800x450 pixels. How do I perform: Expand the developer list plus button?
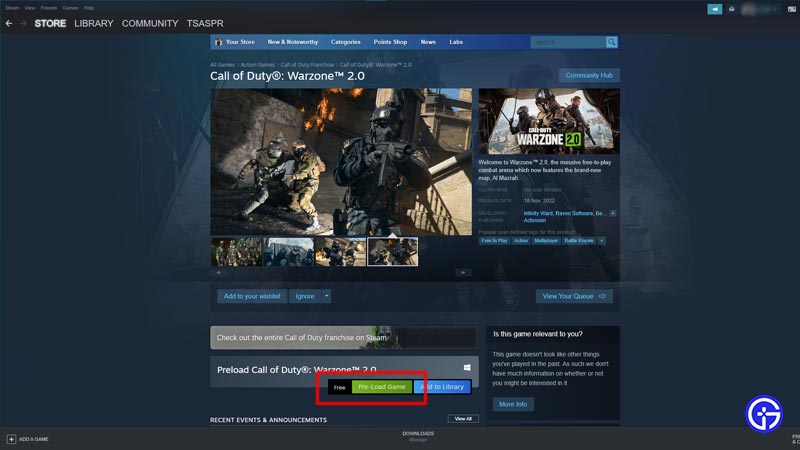(x=613, y=213)
